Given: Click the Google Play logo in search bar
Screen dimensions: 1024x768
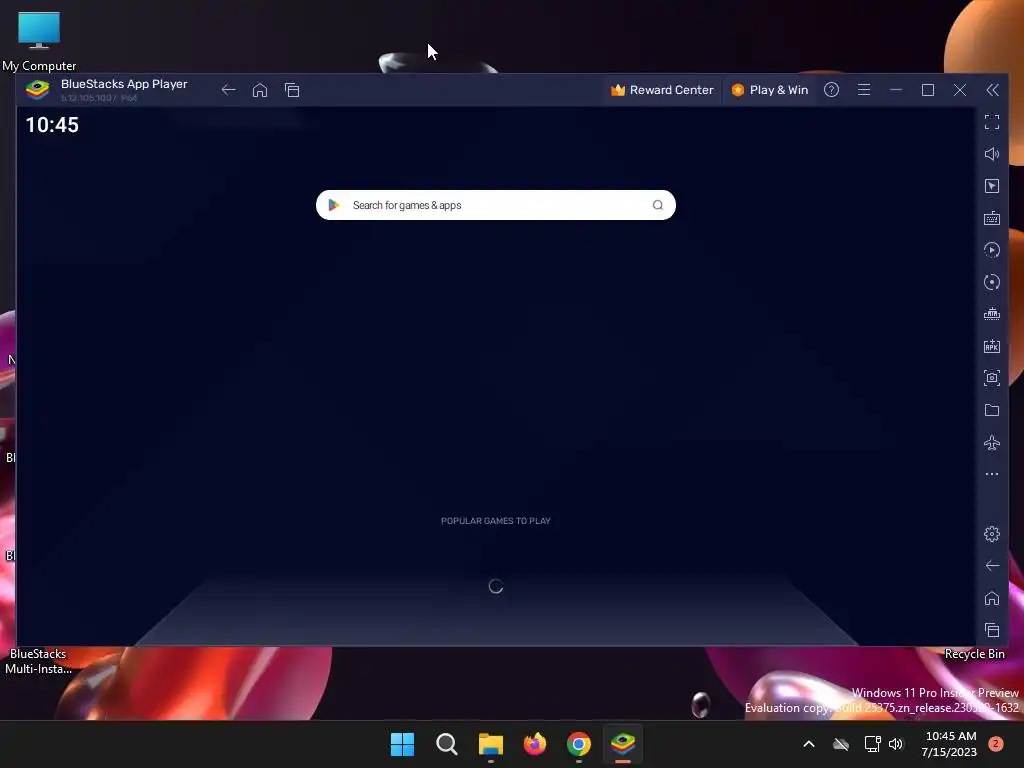Looking at the screenshot, I should coord(334,205).
